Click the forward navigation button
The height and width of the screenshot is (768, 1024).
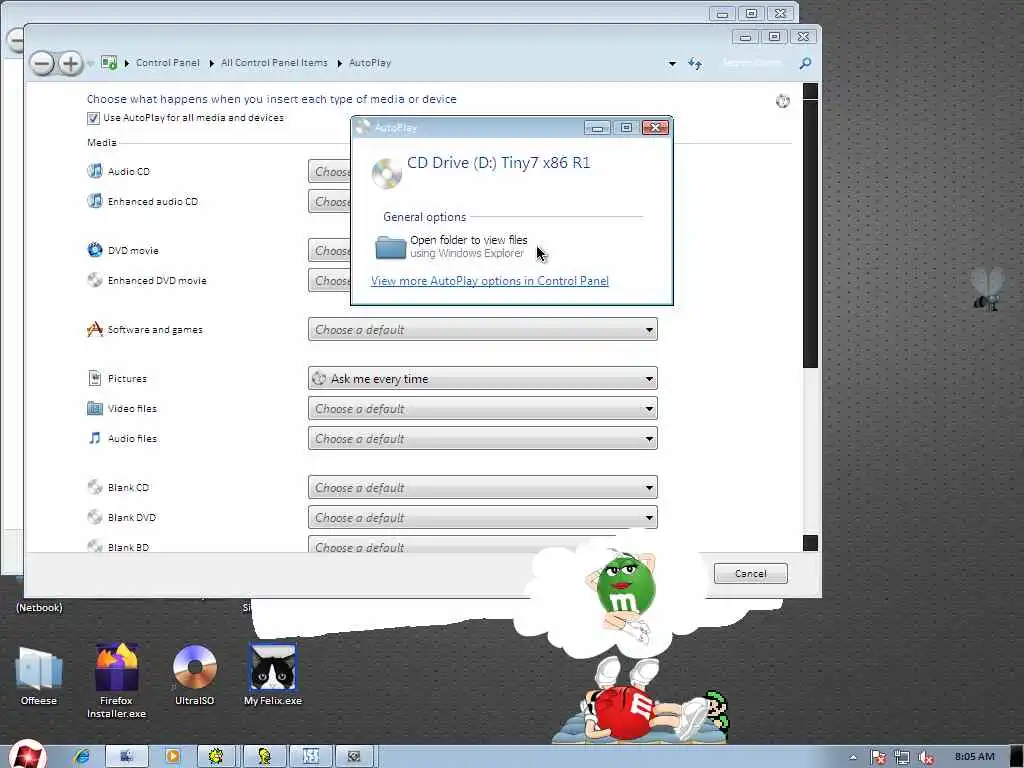coord(71,63)
